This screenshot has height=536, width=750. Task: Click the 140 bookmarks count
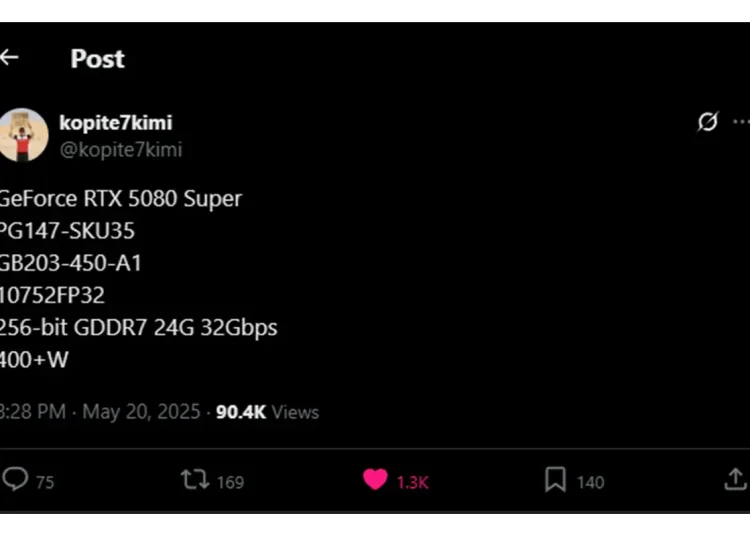coord(591,482)
